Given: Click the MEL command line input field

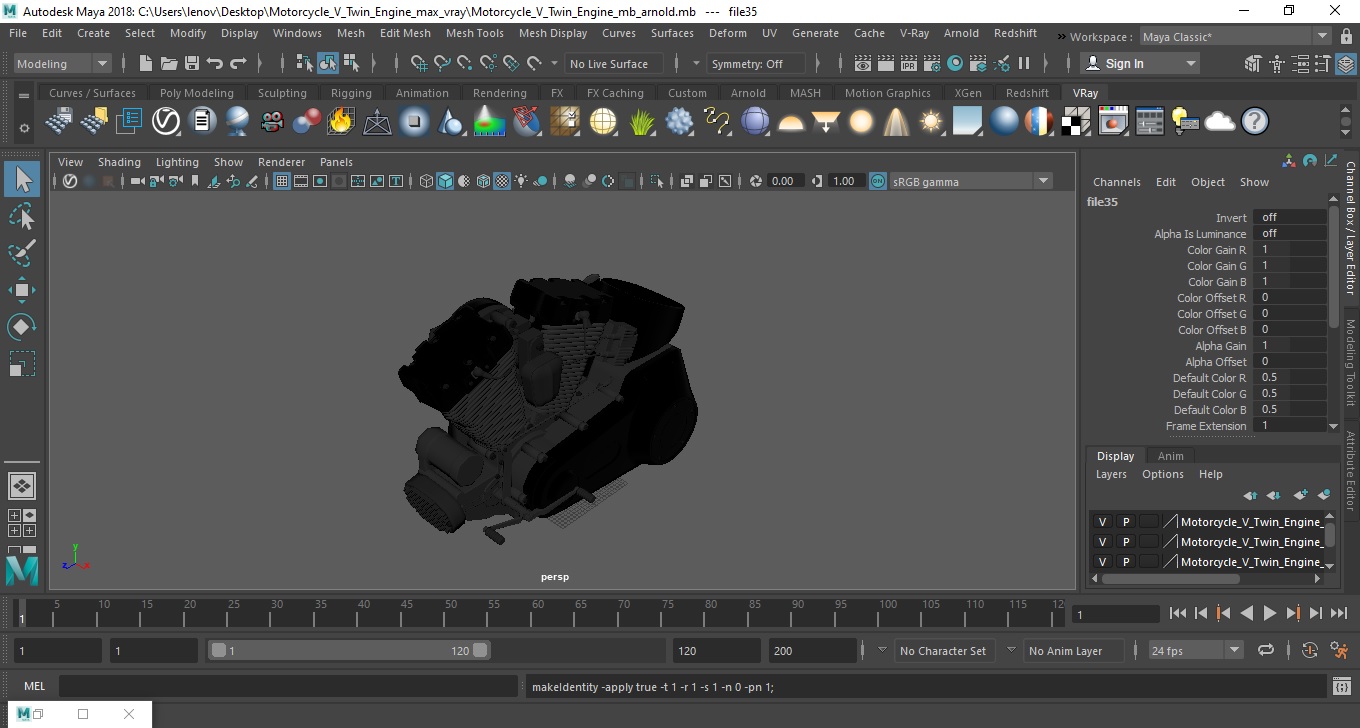Looking at the screenshot, I should [288, 687].
